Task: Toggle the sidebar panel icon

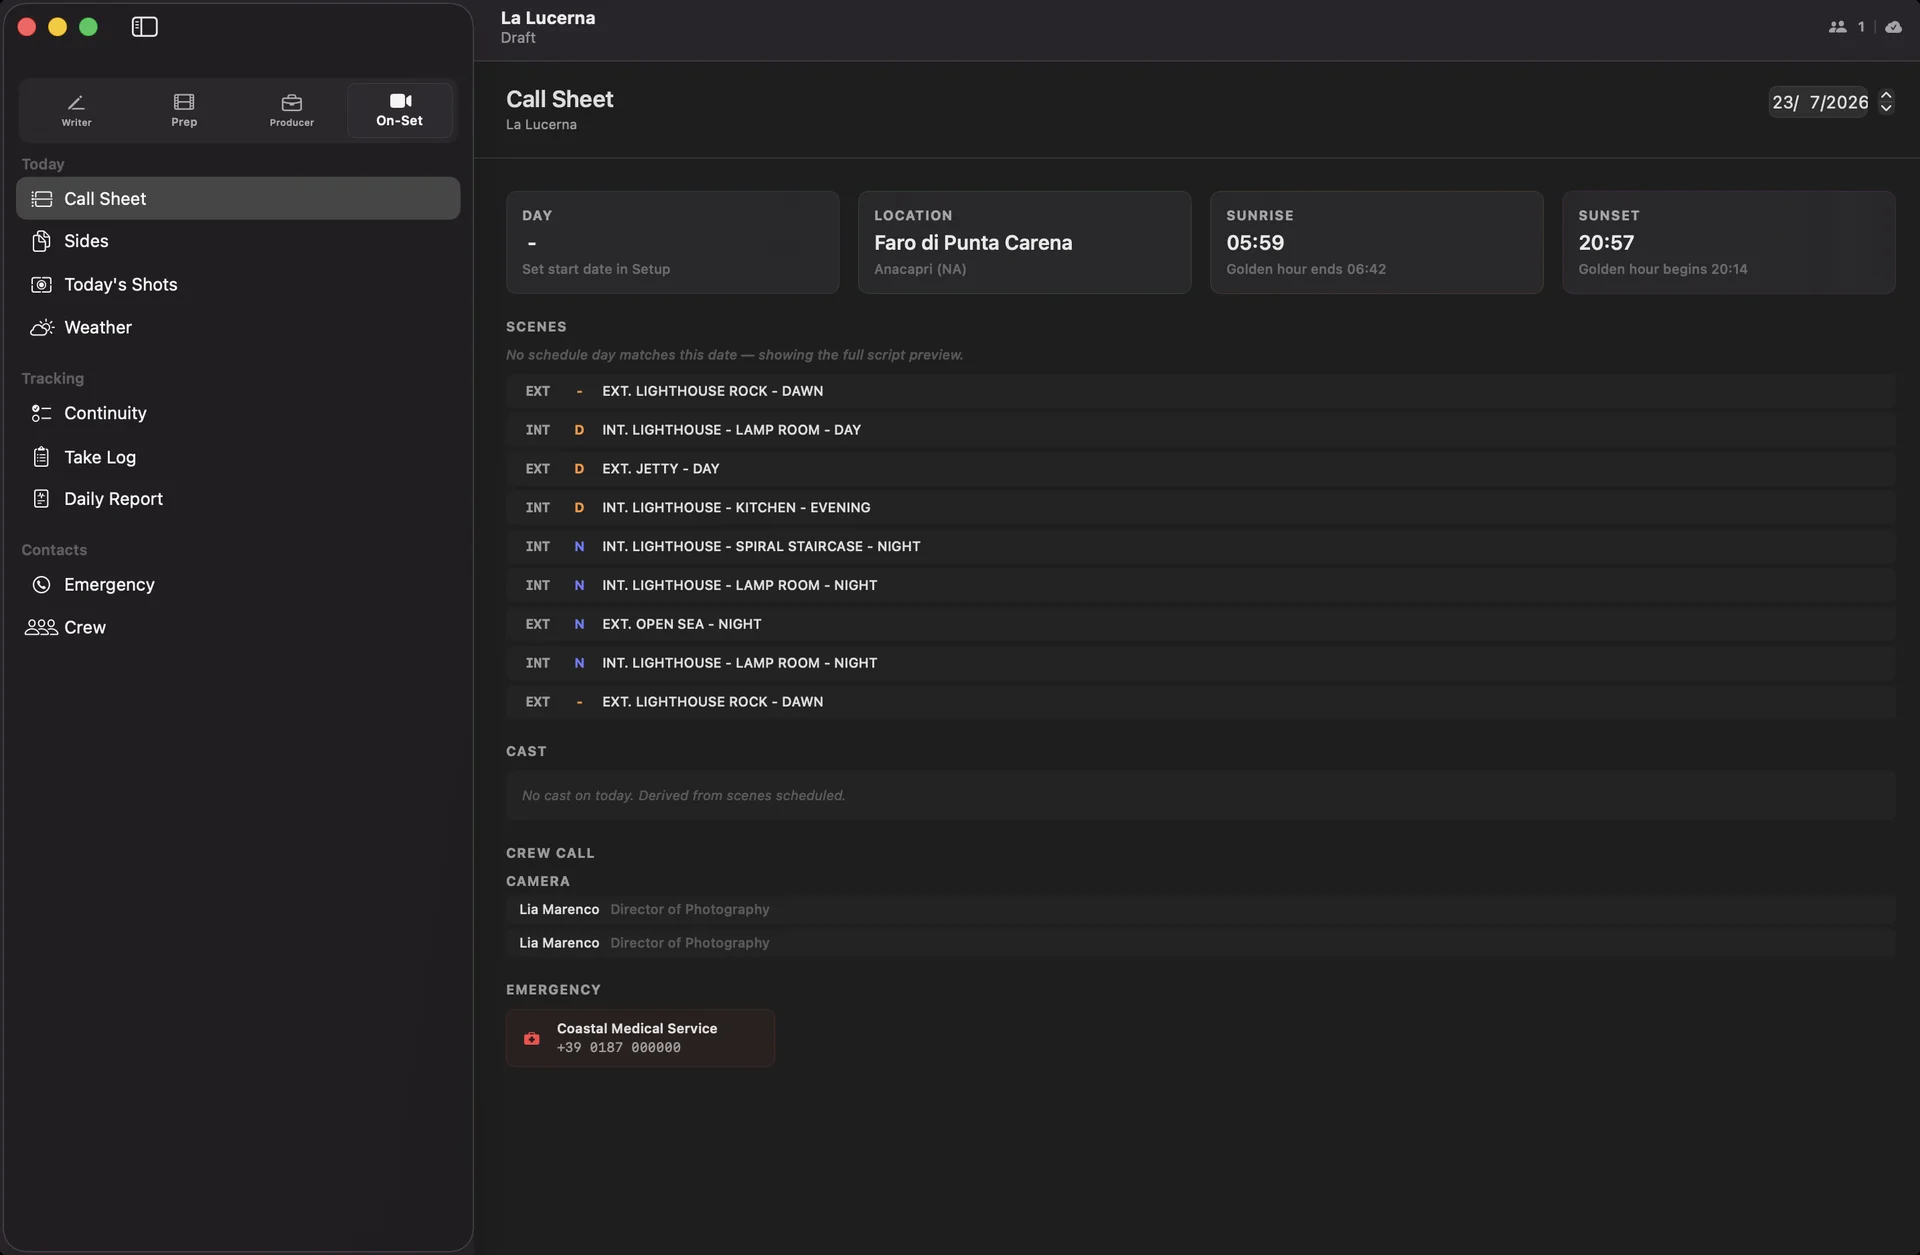Action: 144,27
